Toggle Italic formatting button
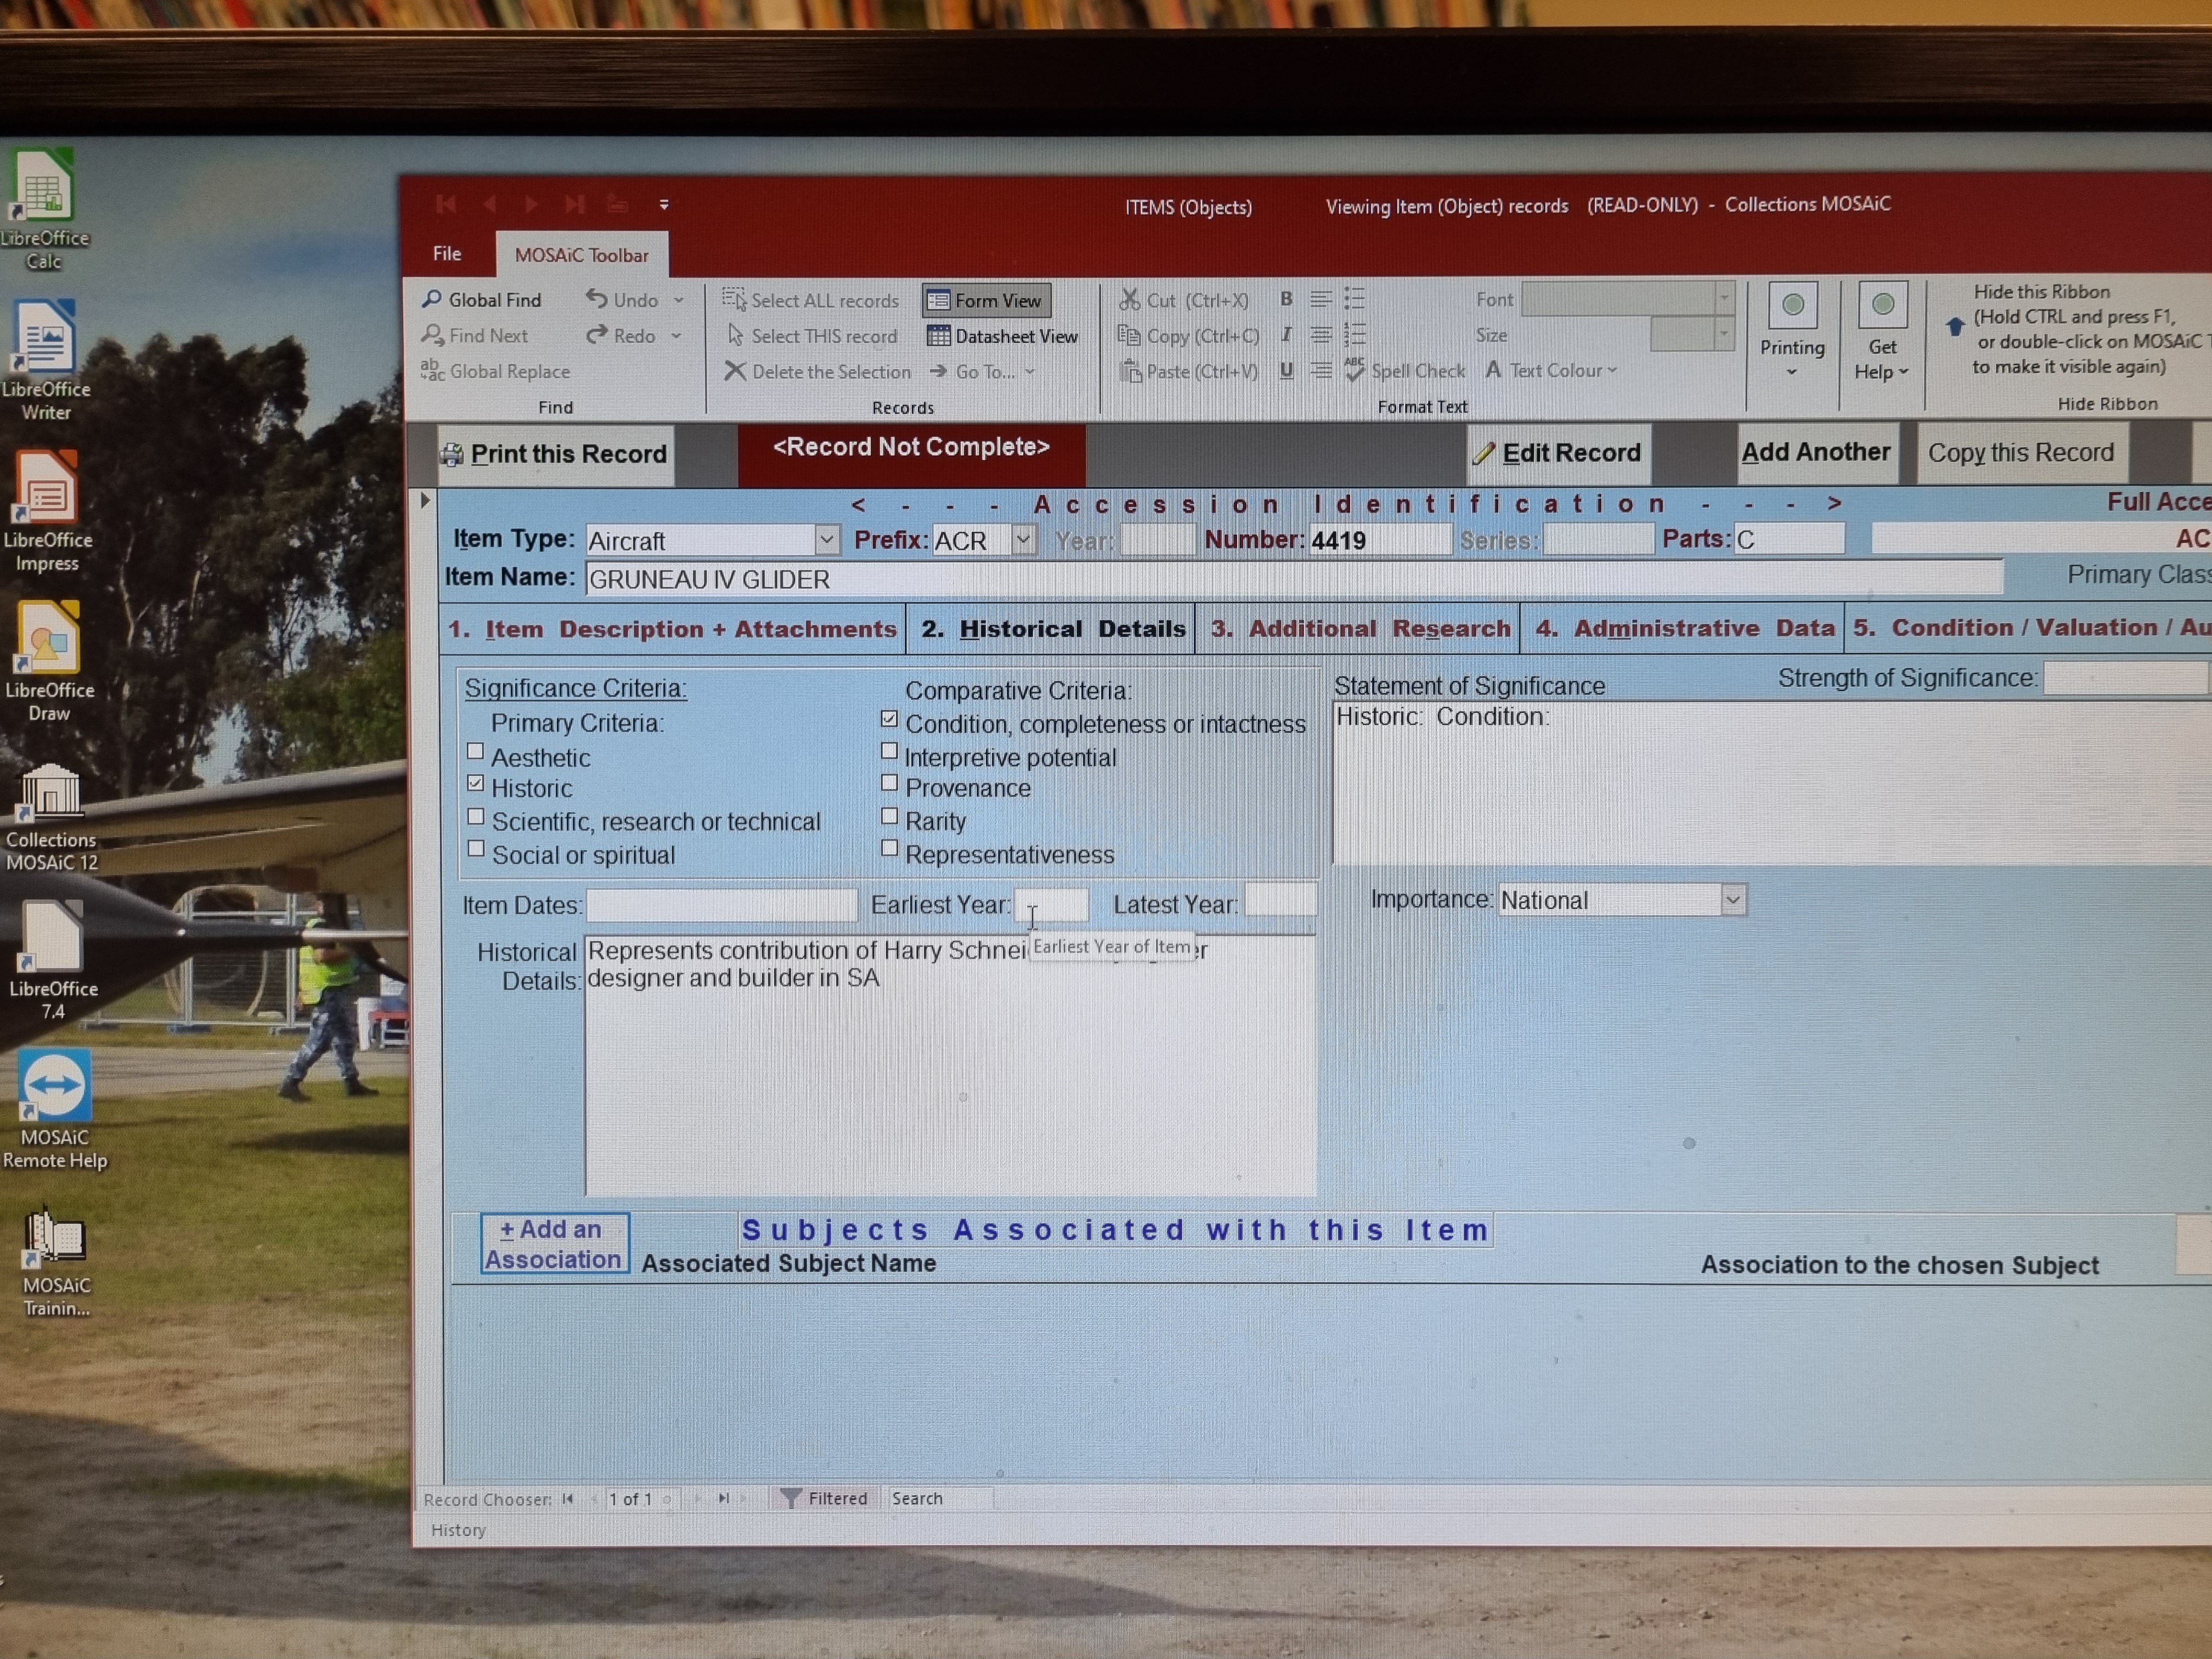 click(x=1286, y=335)
